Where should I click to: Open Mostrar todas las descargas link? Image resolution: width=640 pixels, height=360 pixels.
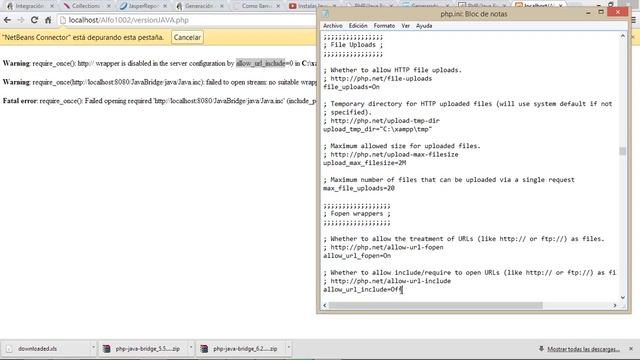583,349
